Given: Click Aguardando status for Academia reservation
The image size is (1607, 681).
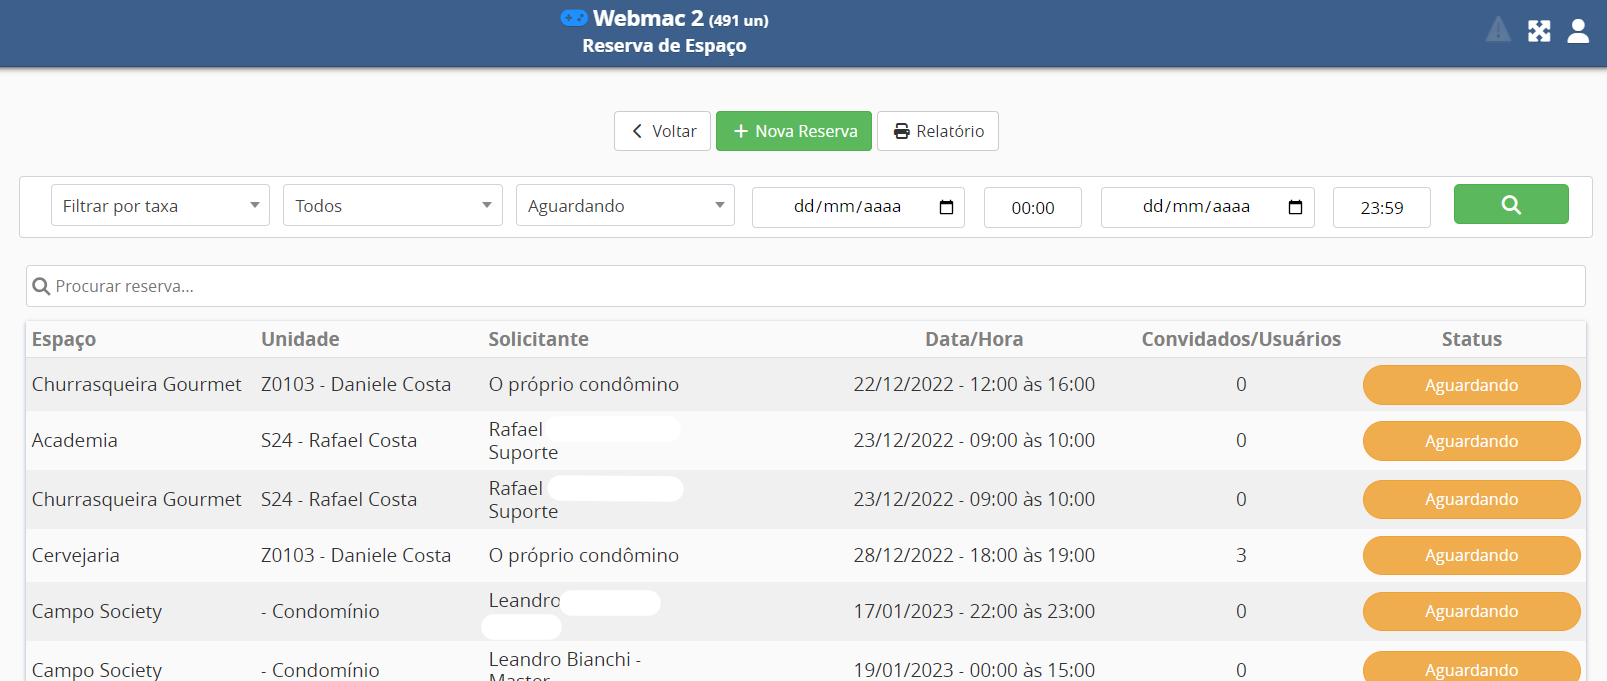Looking at the screenshot, I should [x=1471, y=441].
